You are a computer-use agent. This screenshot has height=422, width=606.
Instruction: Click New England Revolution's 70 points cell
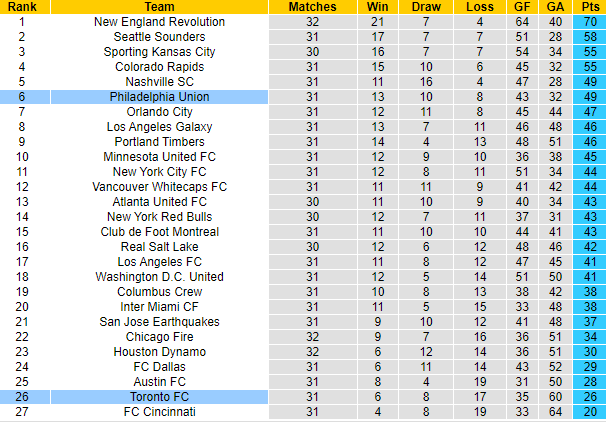click(589, 21)
